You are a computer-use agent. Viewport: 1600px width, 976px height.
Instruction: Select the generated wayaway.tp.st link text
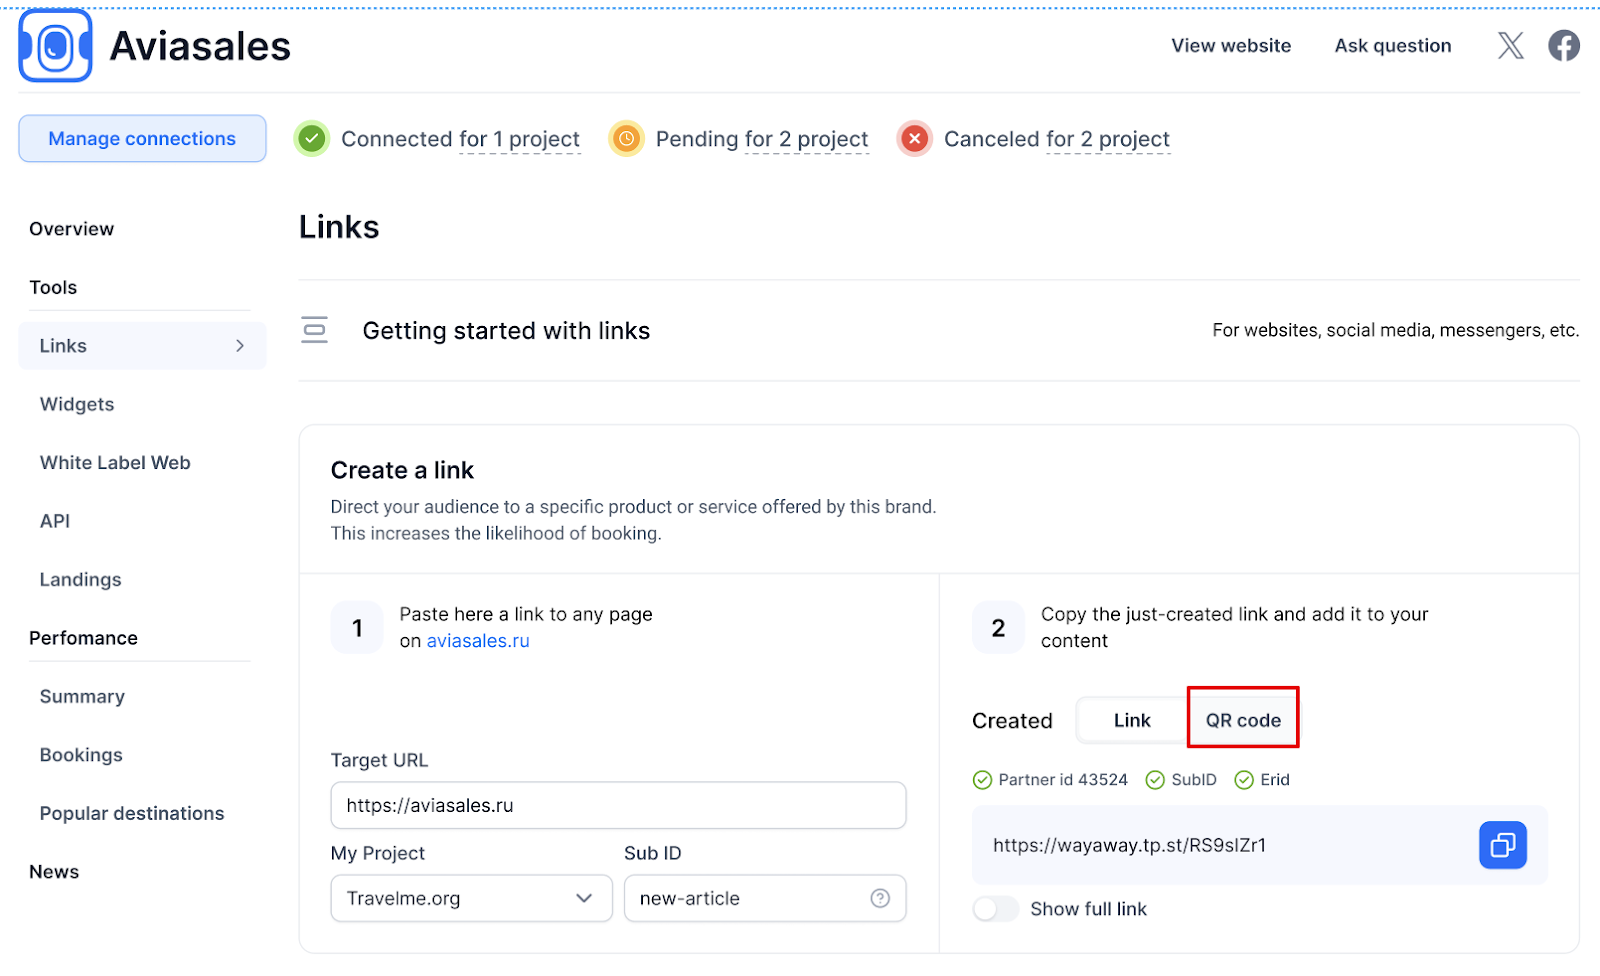click(x=1129, y=845)
